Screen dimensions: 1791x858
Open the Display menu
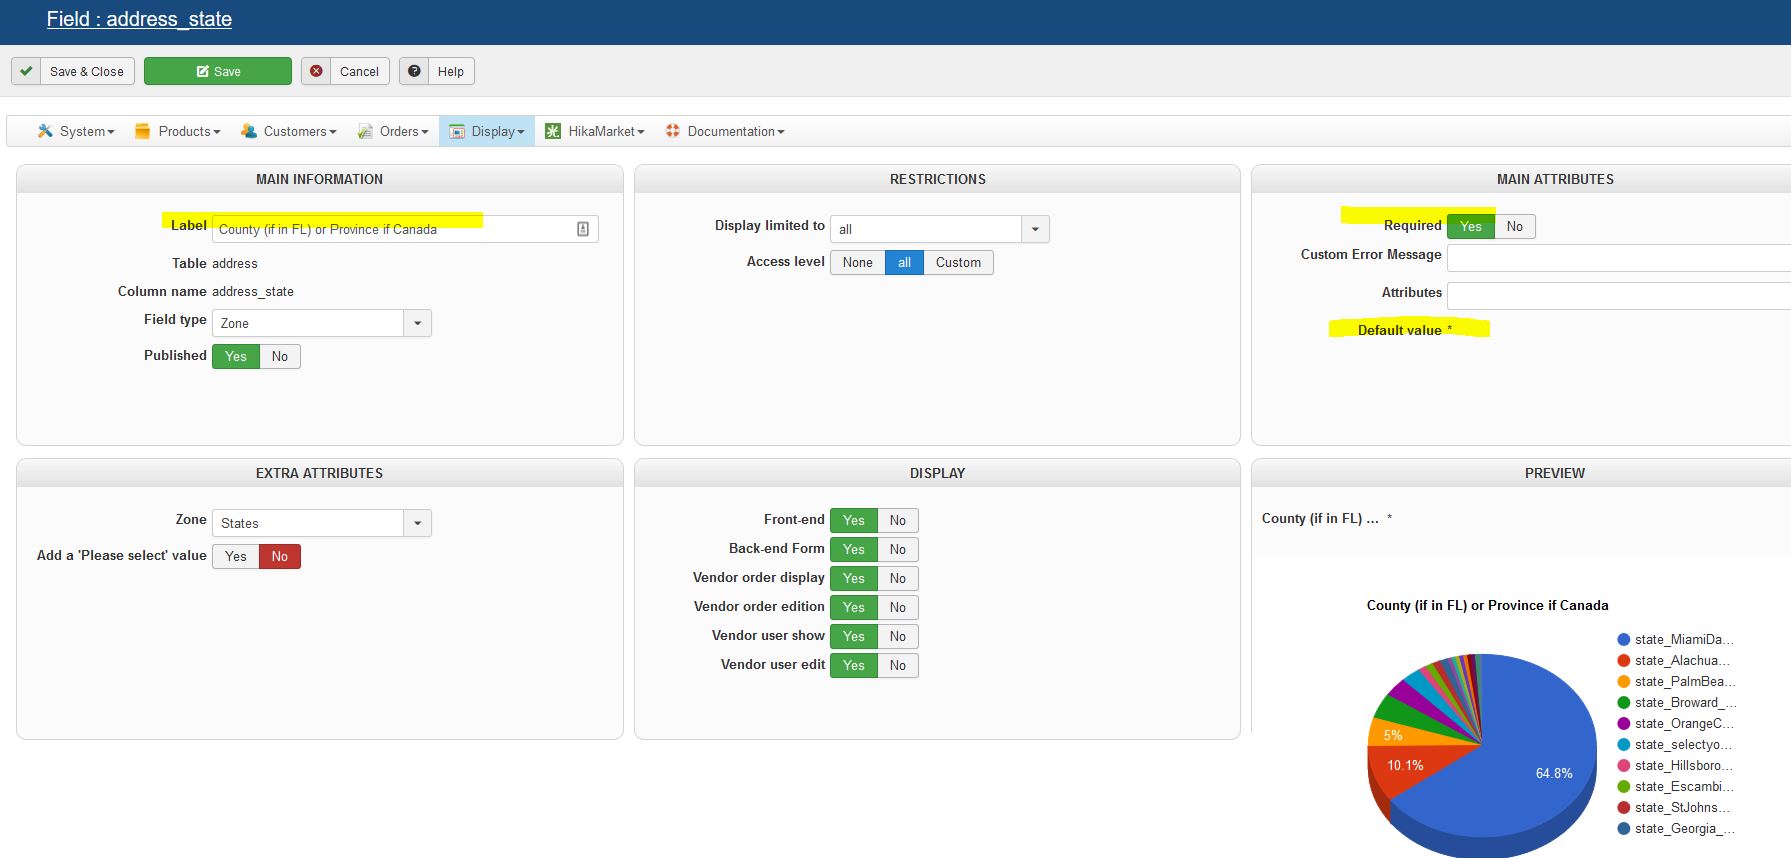click(x=487, y=131)
